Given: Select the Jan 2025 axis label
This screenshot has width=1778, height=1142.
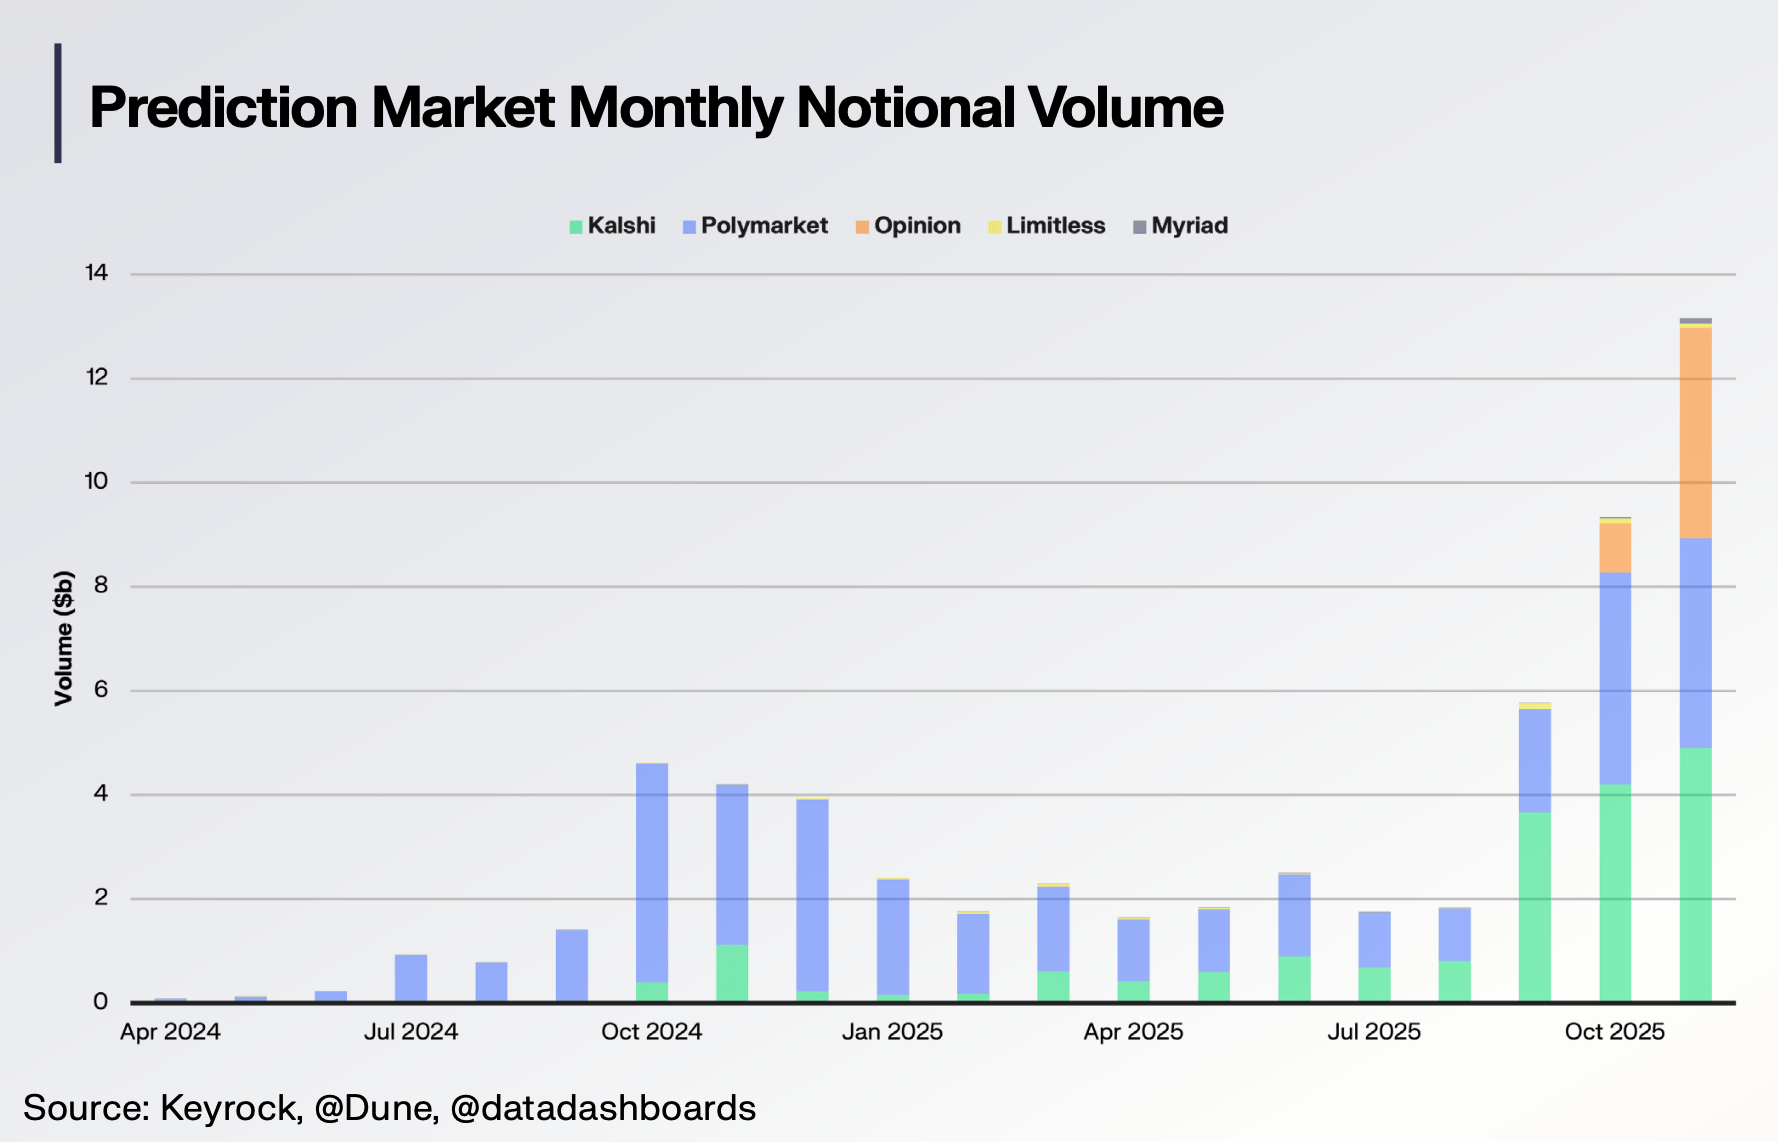Looking at the screenshot, I should pos(893,1031).
